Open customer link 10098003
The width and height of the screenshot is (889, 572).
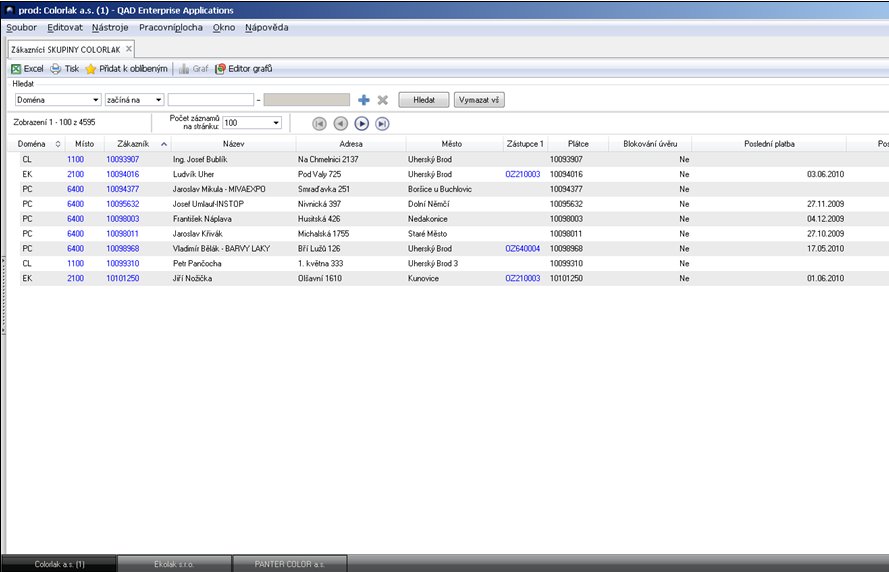point(122,219)
